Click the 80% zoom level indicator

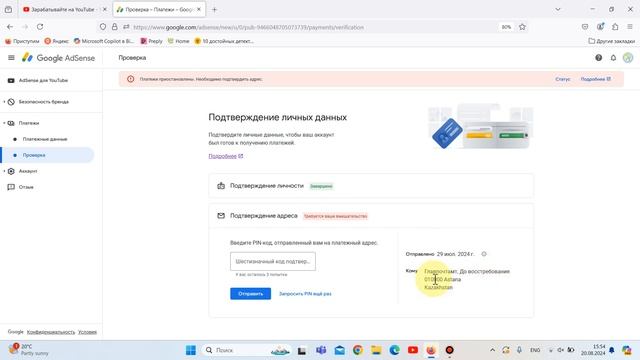tap(506, 27)
